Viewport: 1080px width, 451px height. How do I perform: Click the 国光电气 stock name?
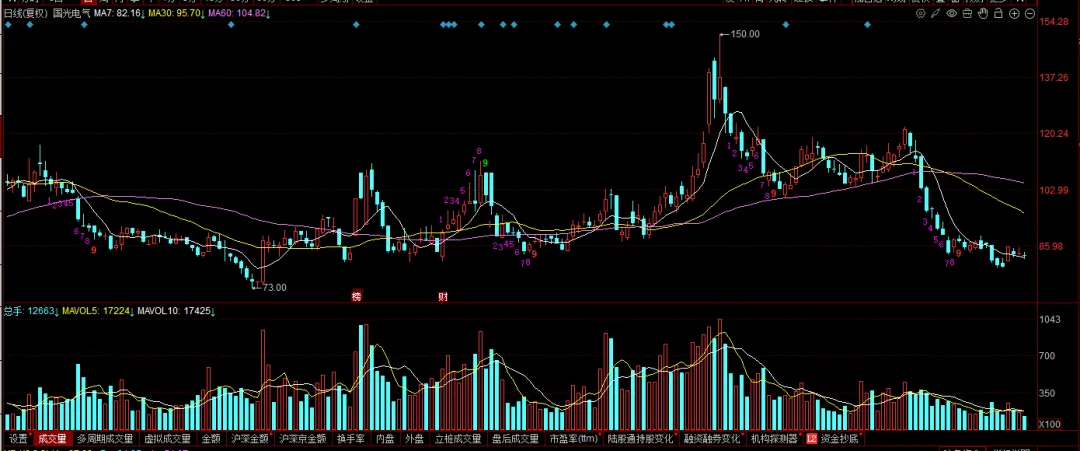click(x=72, y=13)
